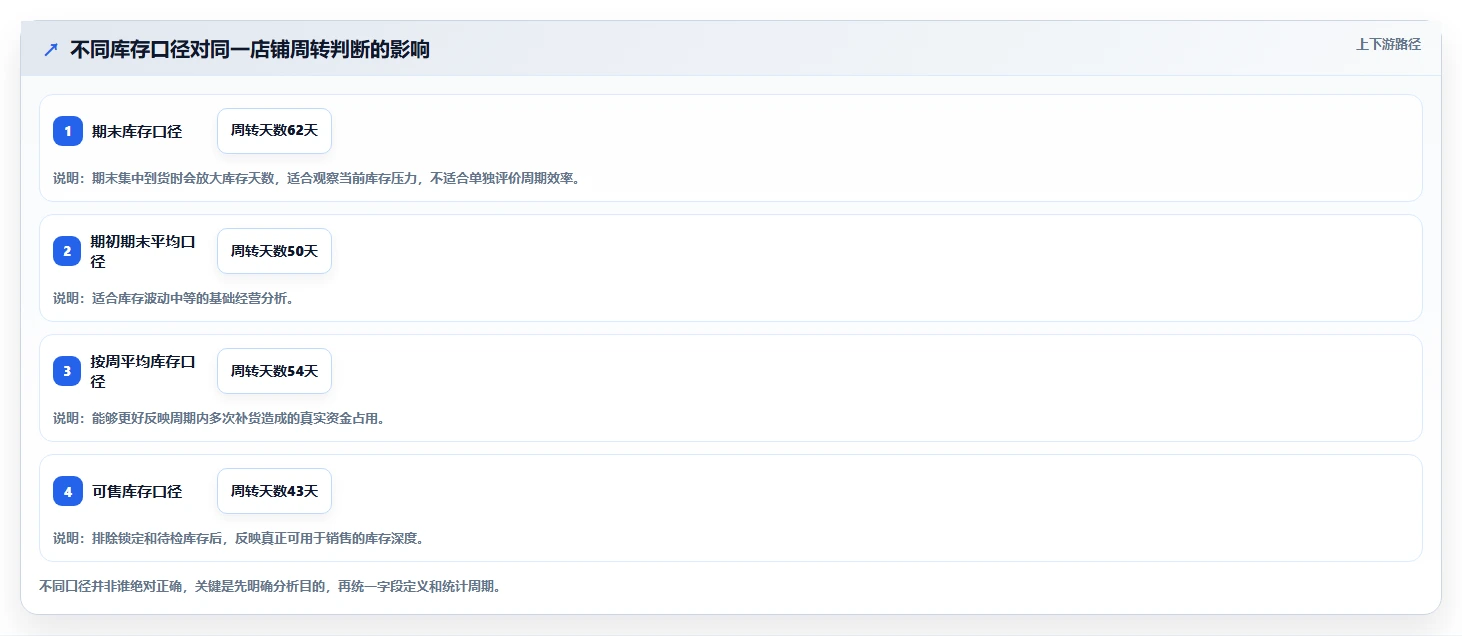Screen dimensions: 1462x636
Task: Click the 周转天数43天 chip
Action: point(274,491)
